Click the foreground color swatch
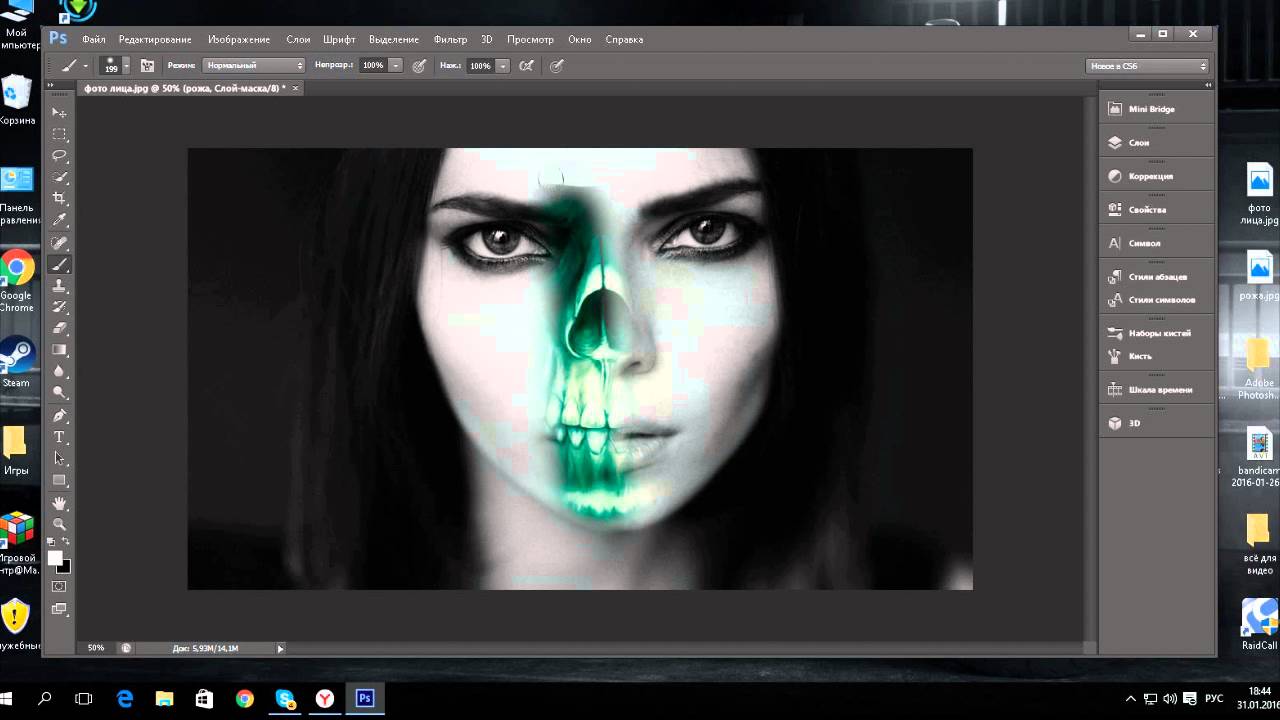The image size is (1280, 720). click(x=56, y=558)
